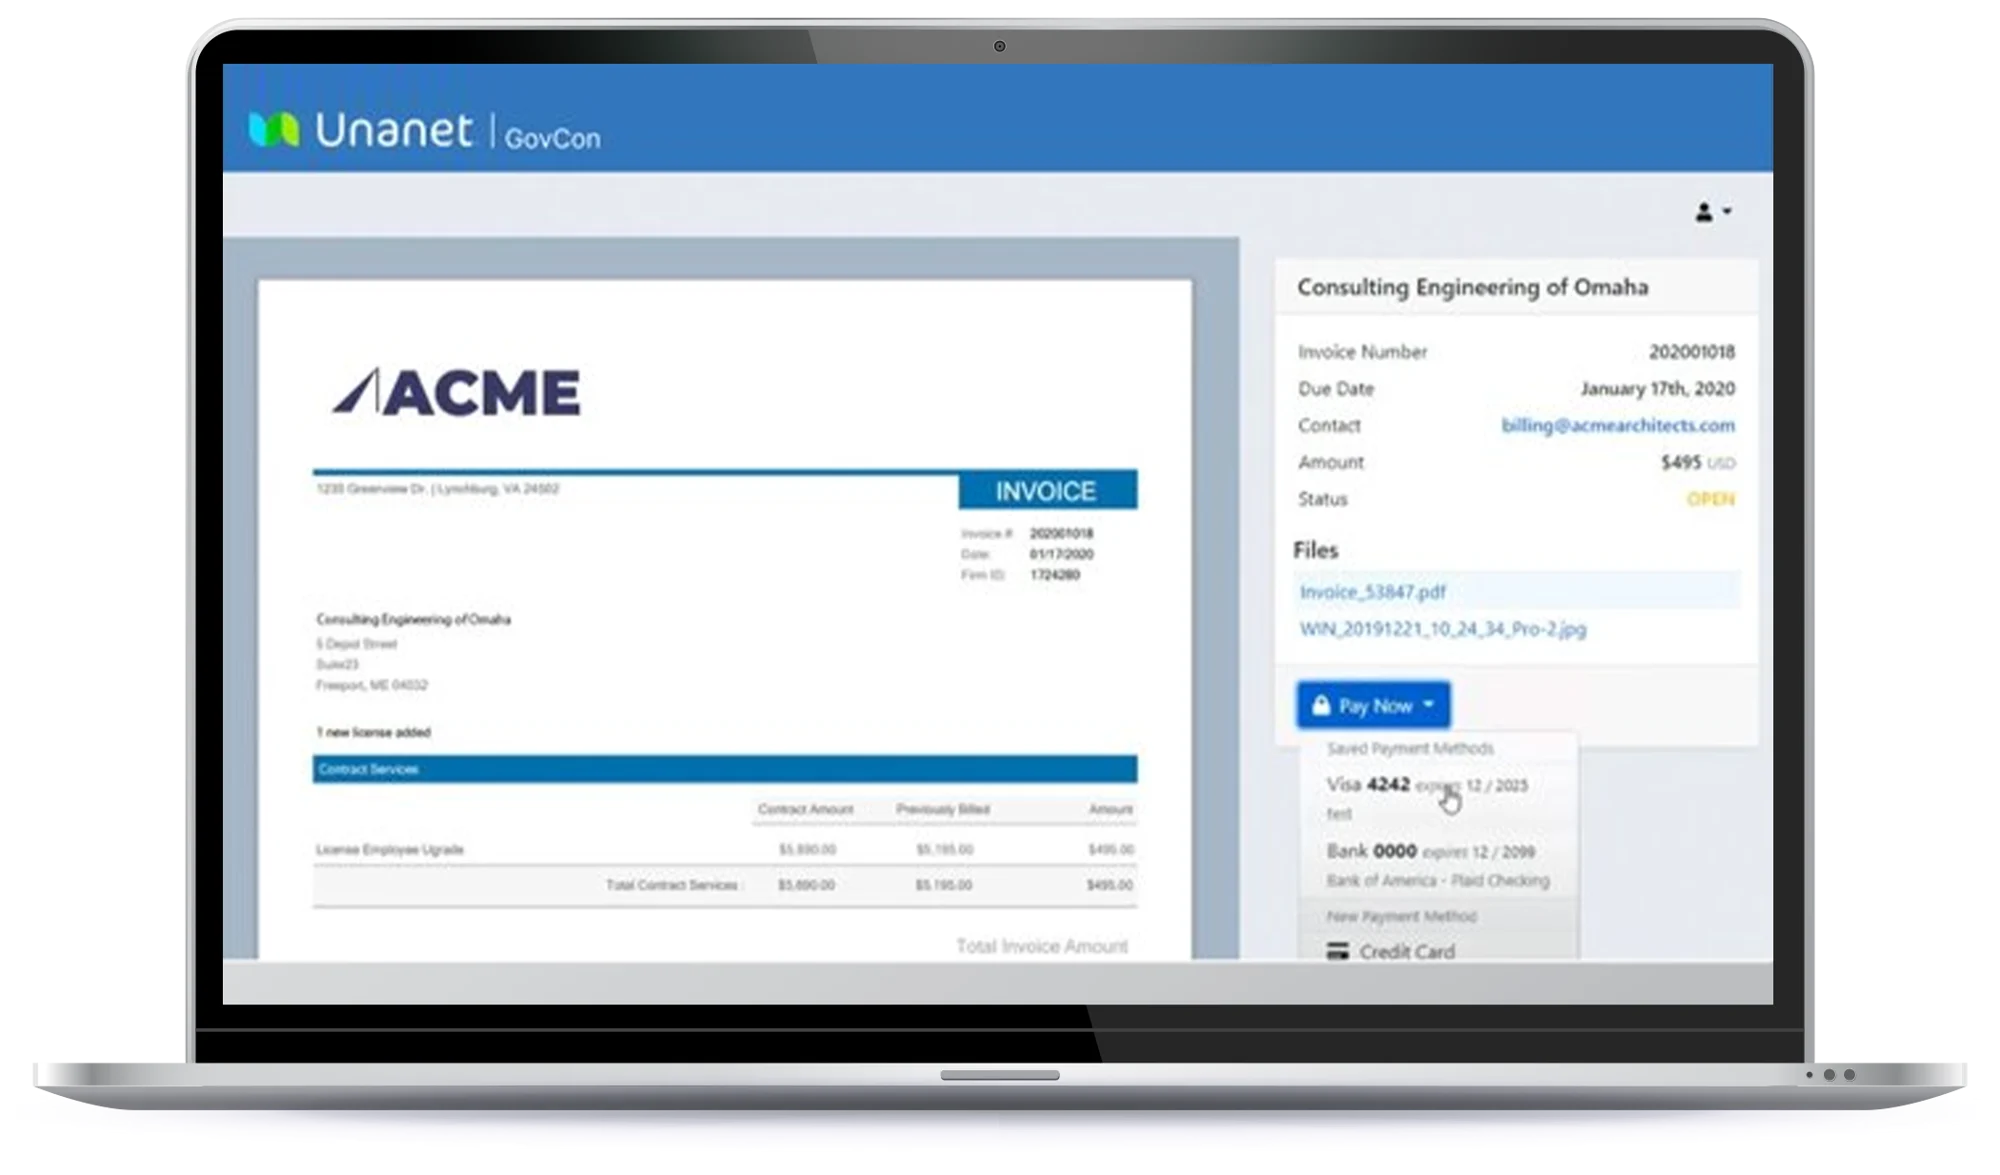The image size is (2000, 1175).
Task: Click the blue INVOICE heading box
Action: tap(1047, 491)
